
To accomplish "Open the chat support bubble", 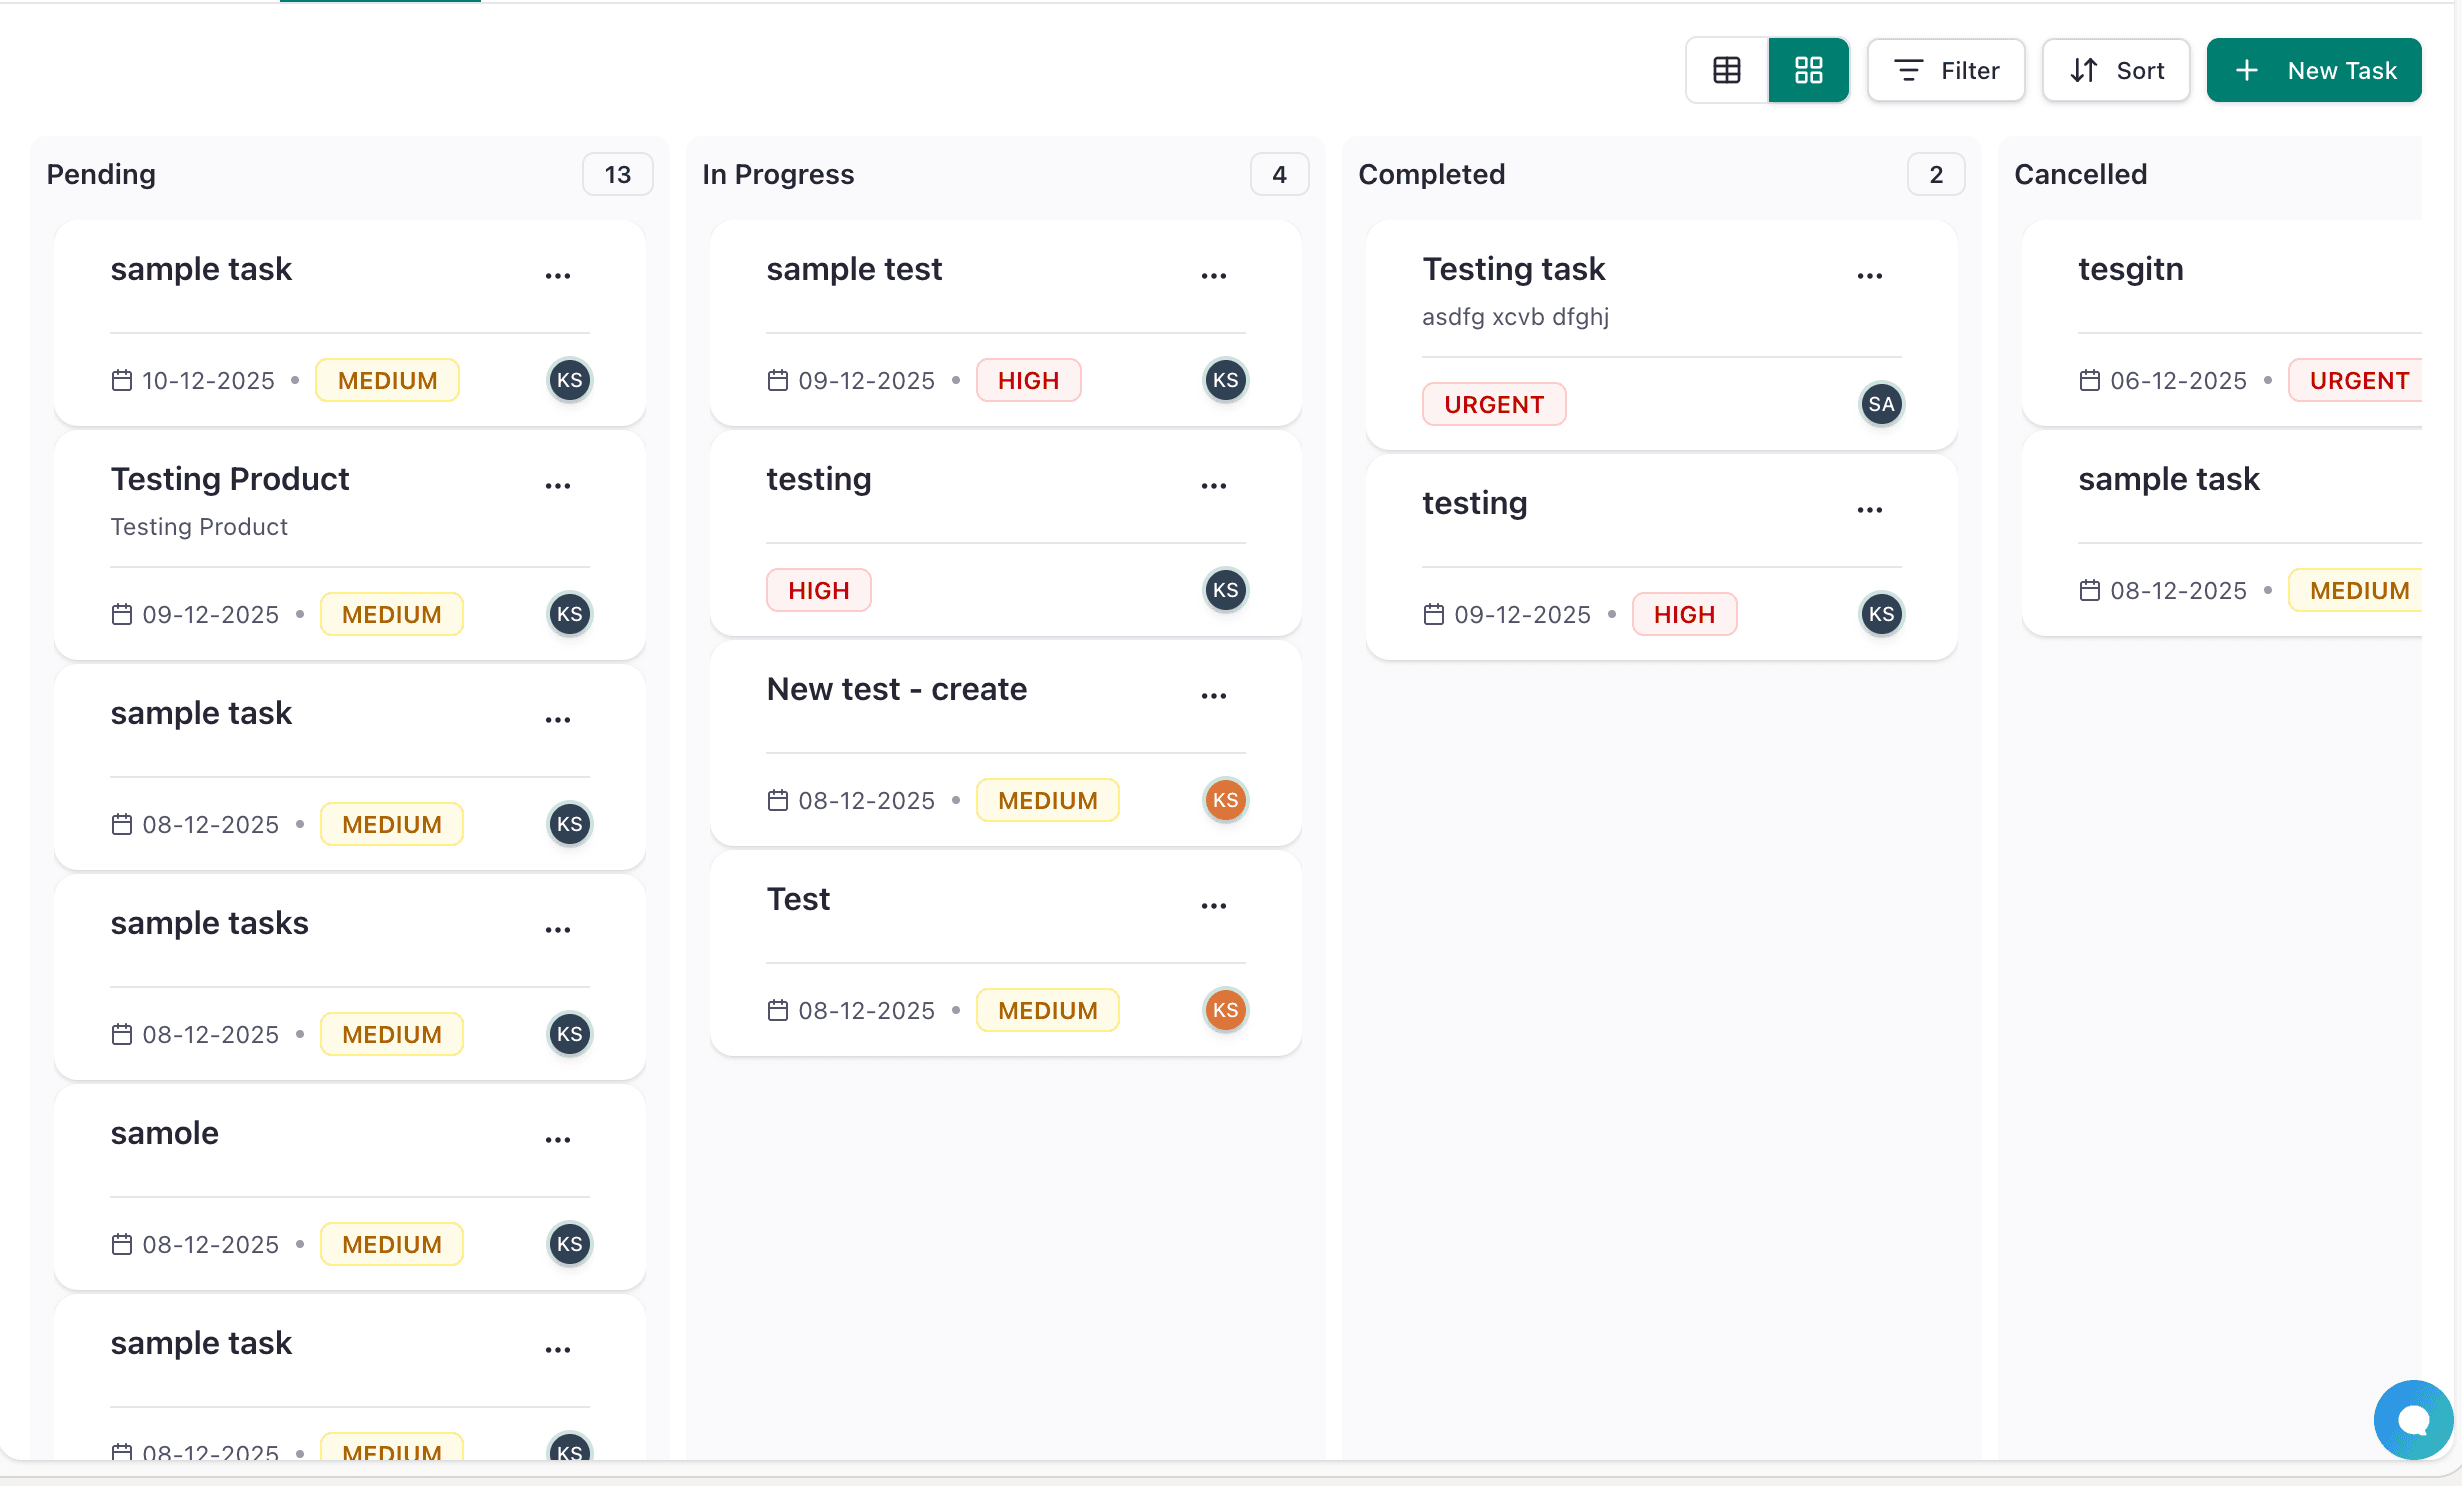I will pyautogui.click(x=2413, y=1420).
